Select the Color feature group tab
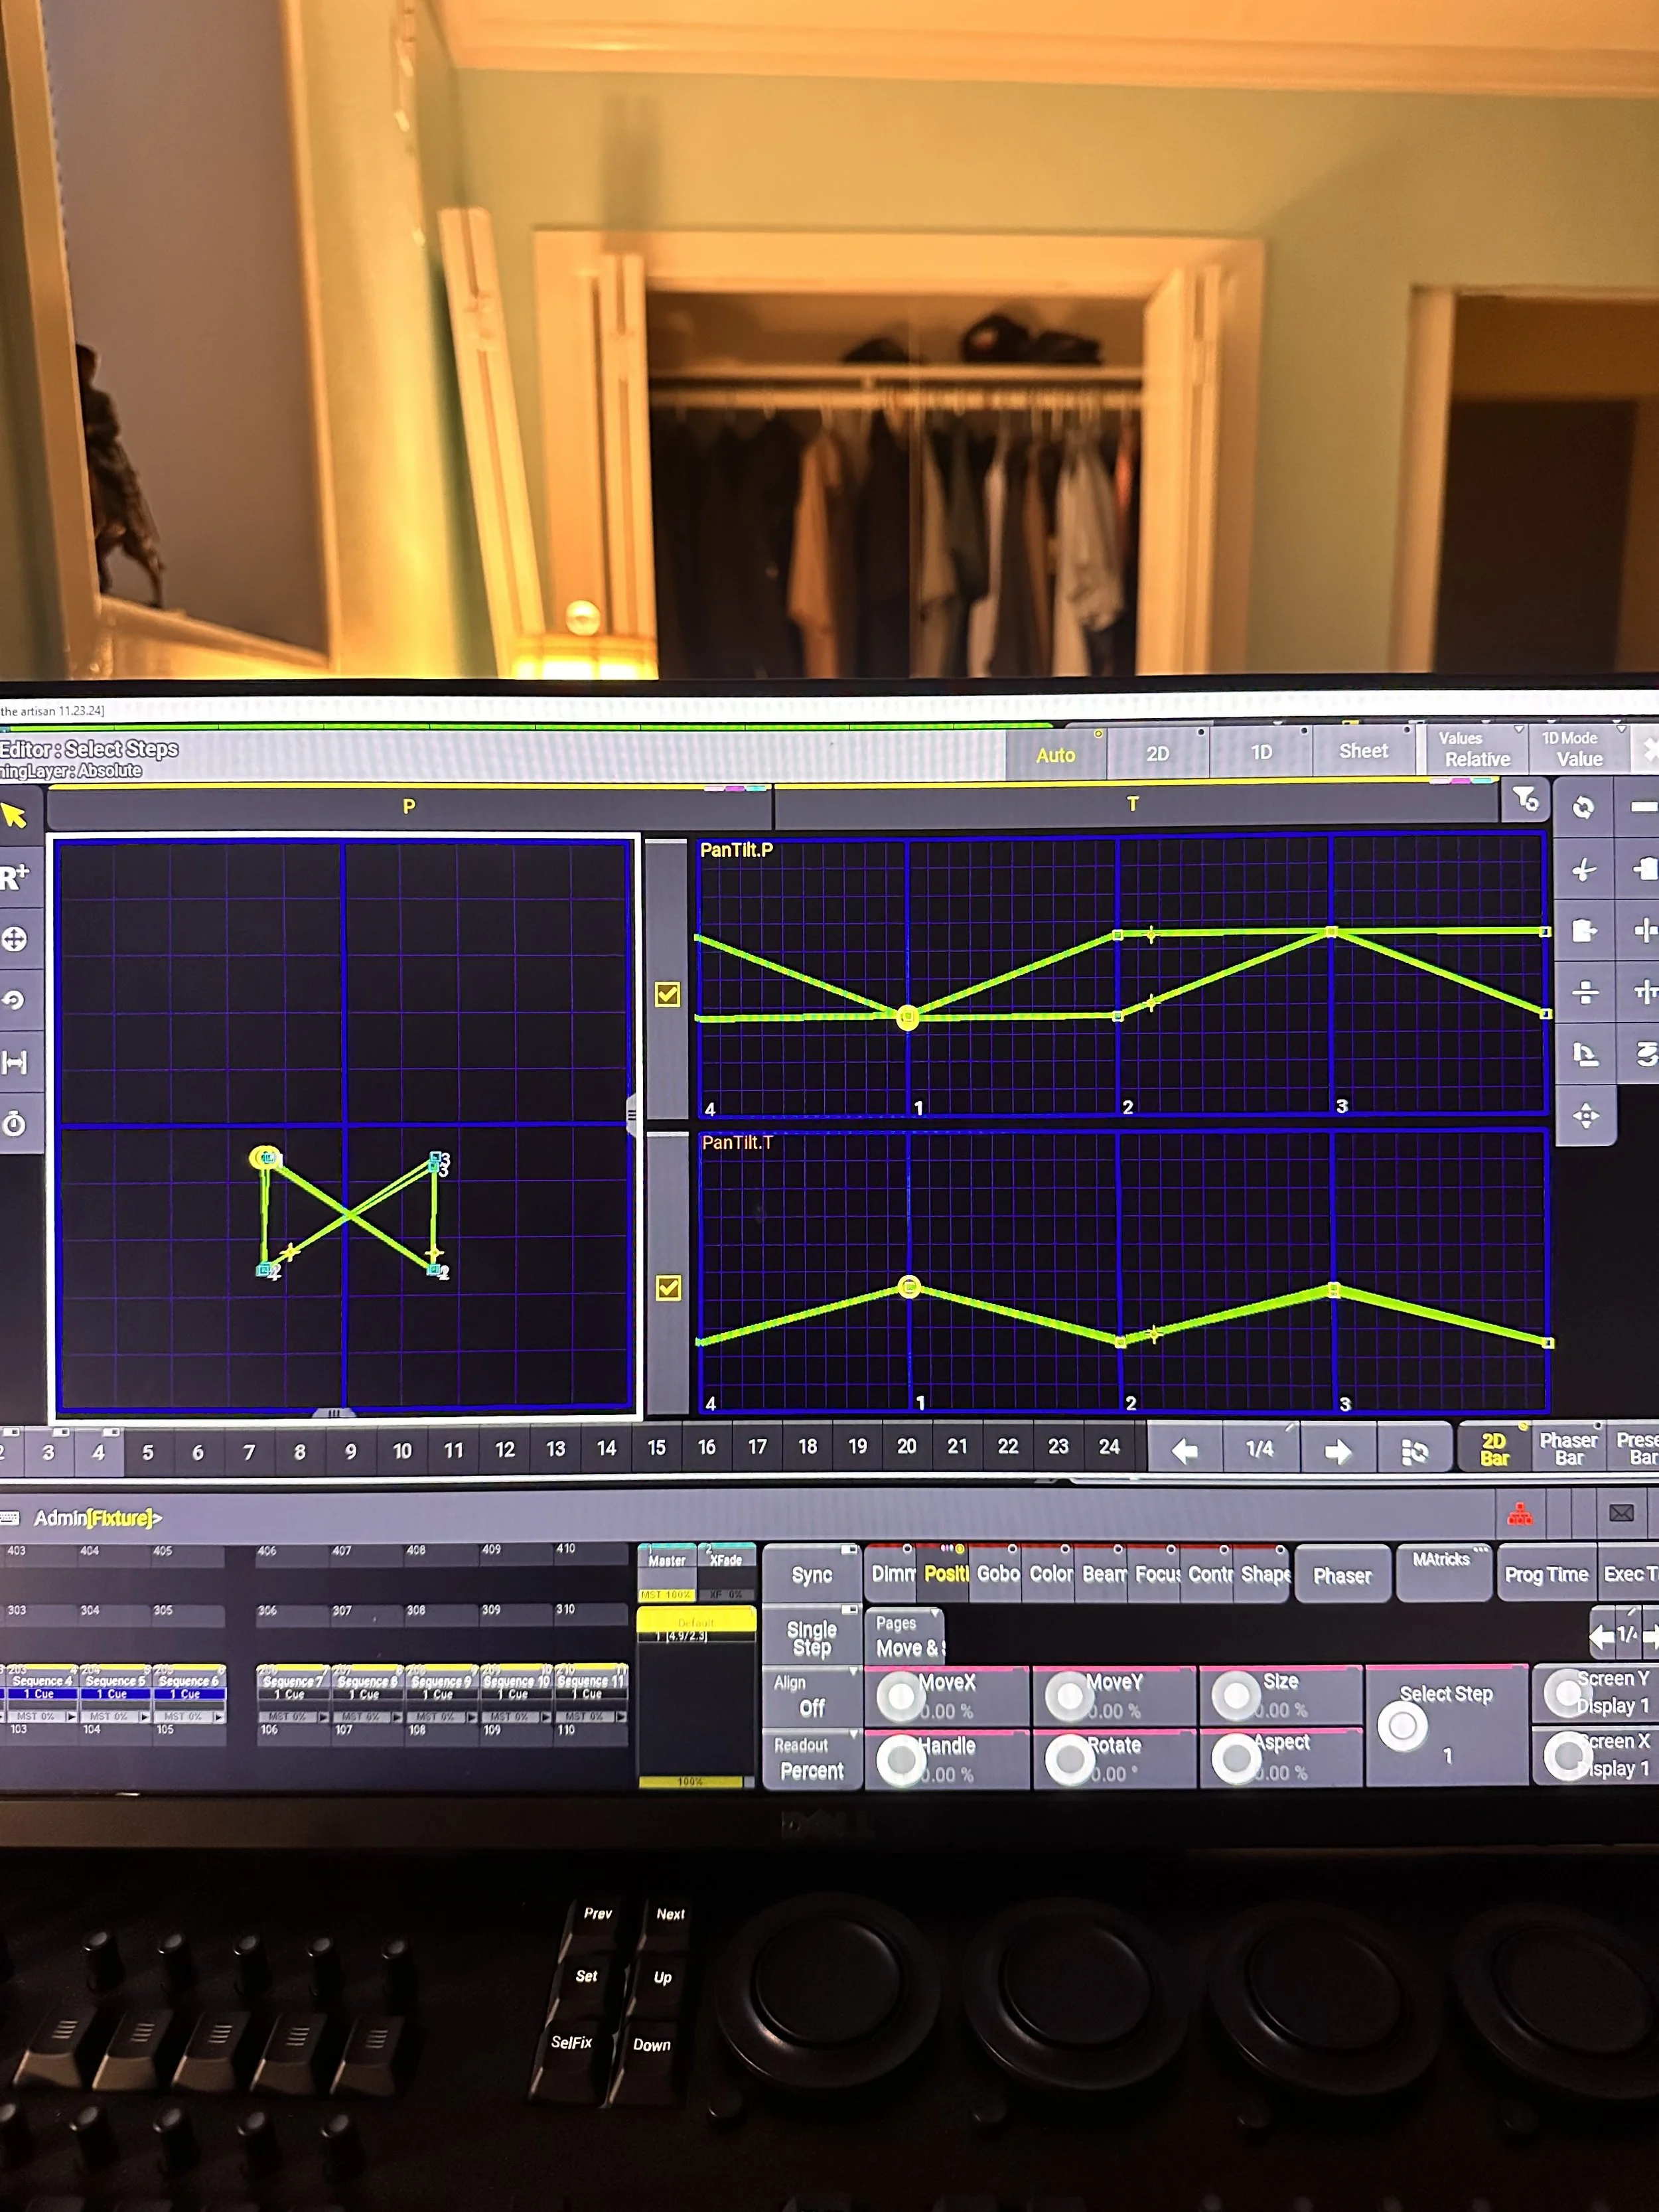The width and height of the screenshot is (1659, 2212). tap(1050, 1574)
